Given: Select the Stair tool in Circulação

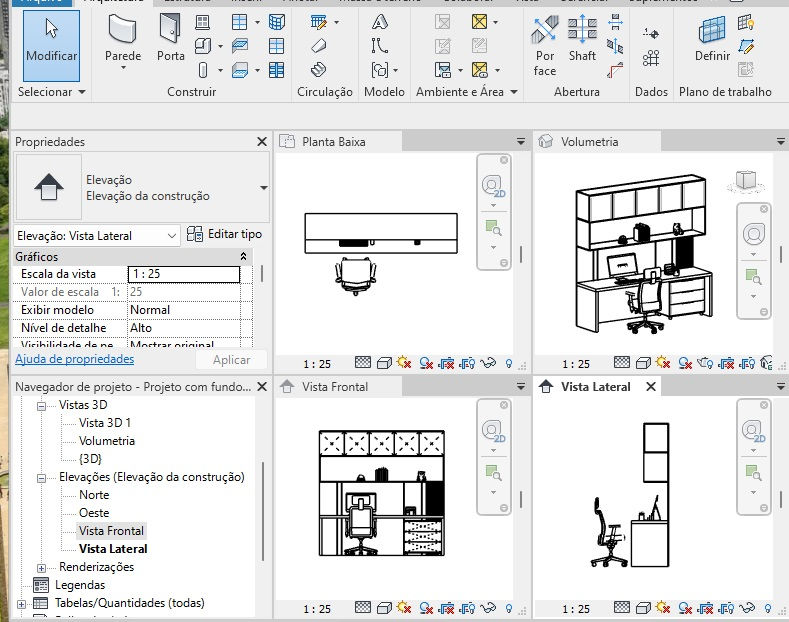Looking at the screenshot, I should [x=319, y=69].
